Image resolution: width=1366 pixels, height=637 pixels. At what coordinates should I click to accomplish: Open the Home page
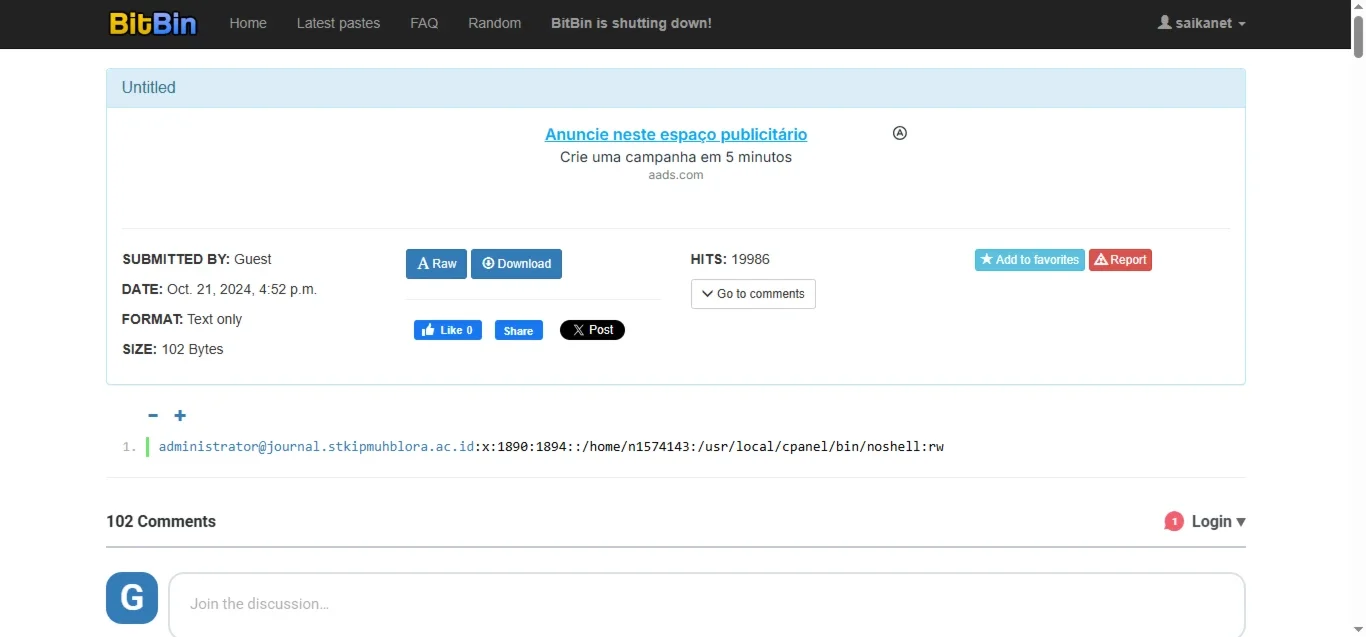248,23
